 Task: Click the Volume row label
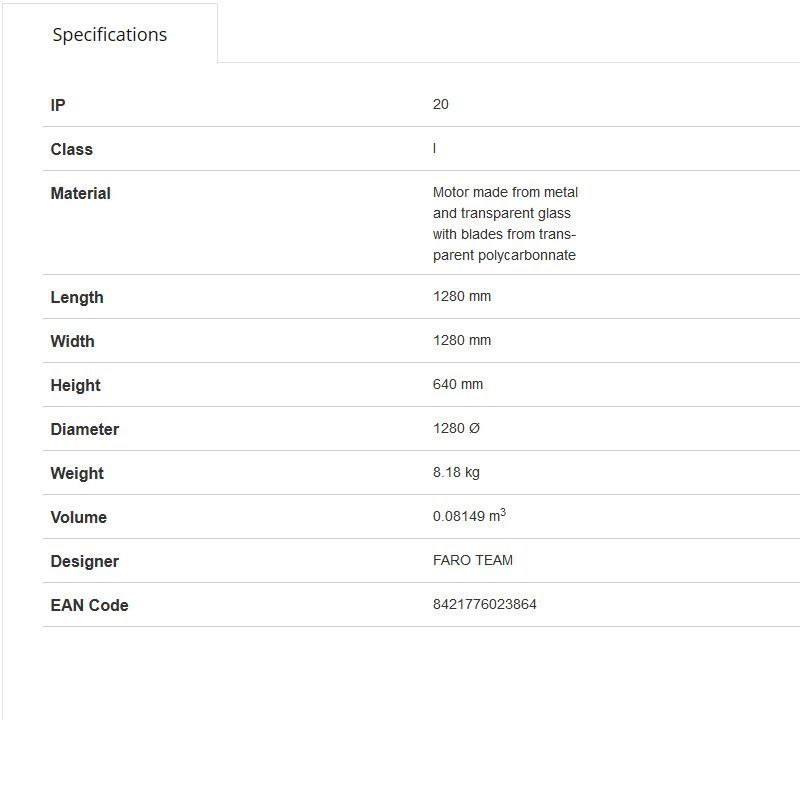point(78,517)
